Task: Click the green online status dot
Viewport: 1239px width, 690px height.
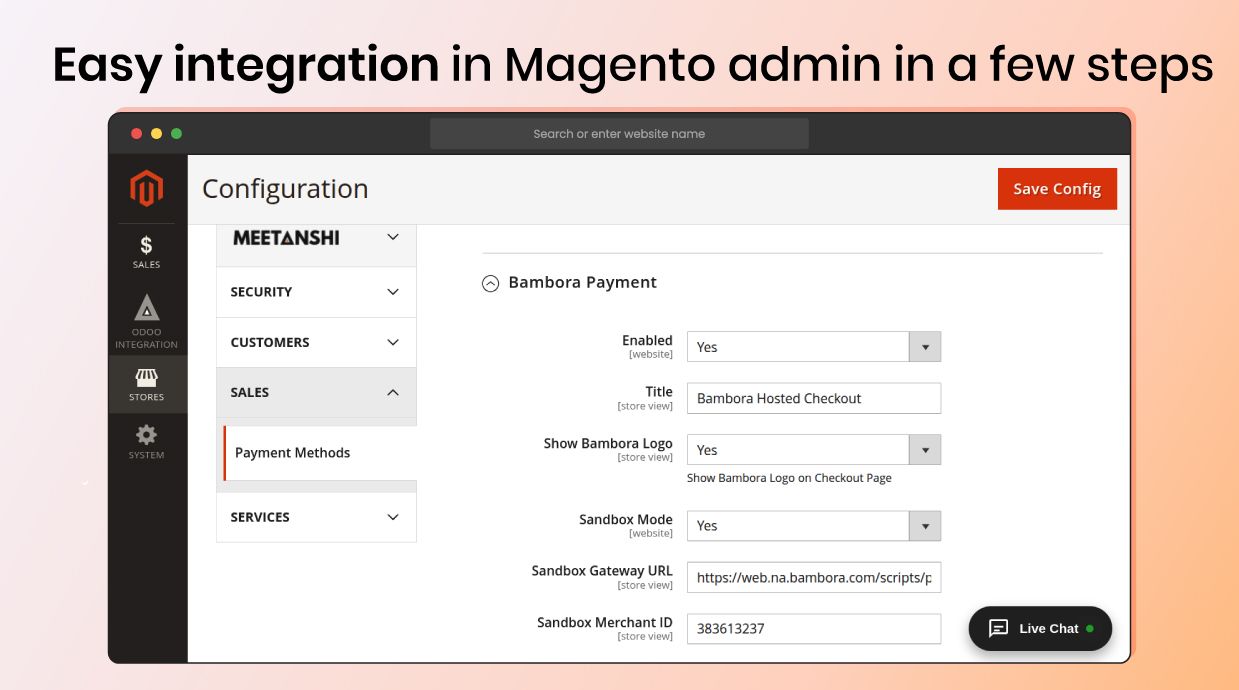Action: [1092, 629]
